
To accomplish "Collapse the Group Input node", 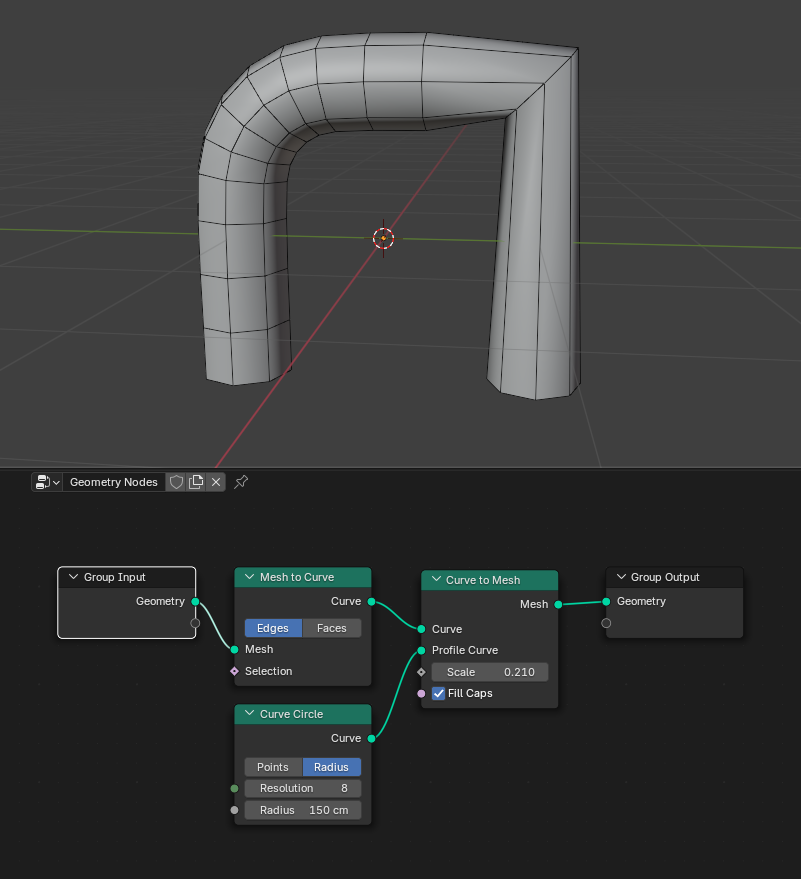I will (73, 577).
